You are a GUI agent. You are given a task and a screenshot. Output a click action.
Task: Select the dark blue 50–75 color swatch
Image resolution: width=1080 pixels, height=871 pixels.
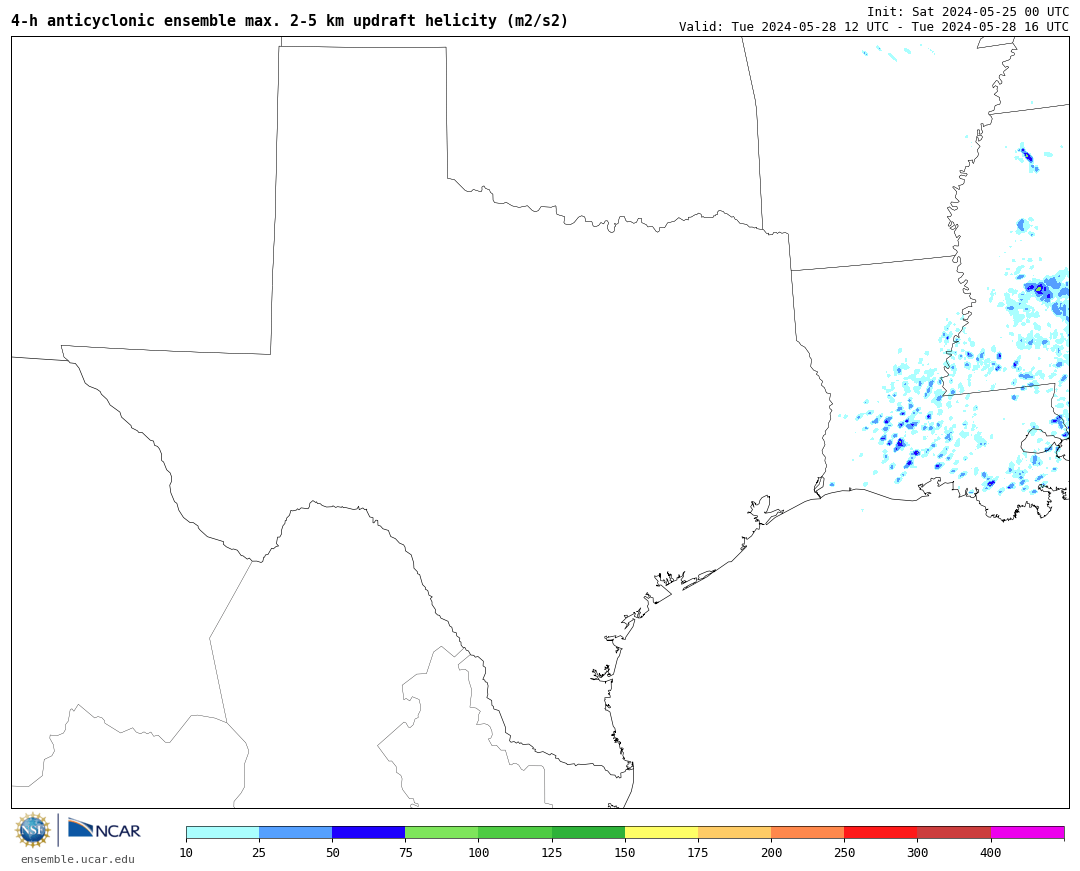368,832
